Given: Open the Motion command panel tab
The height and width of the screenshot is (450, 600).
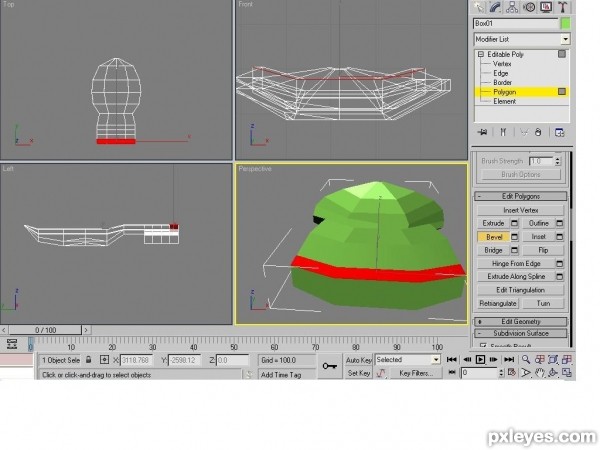Looking at the screenshot, I should pos(529,7).
